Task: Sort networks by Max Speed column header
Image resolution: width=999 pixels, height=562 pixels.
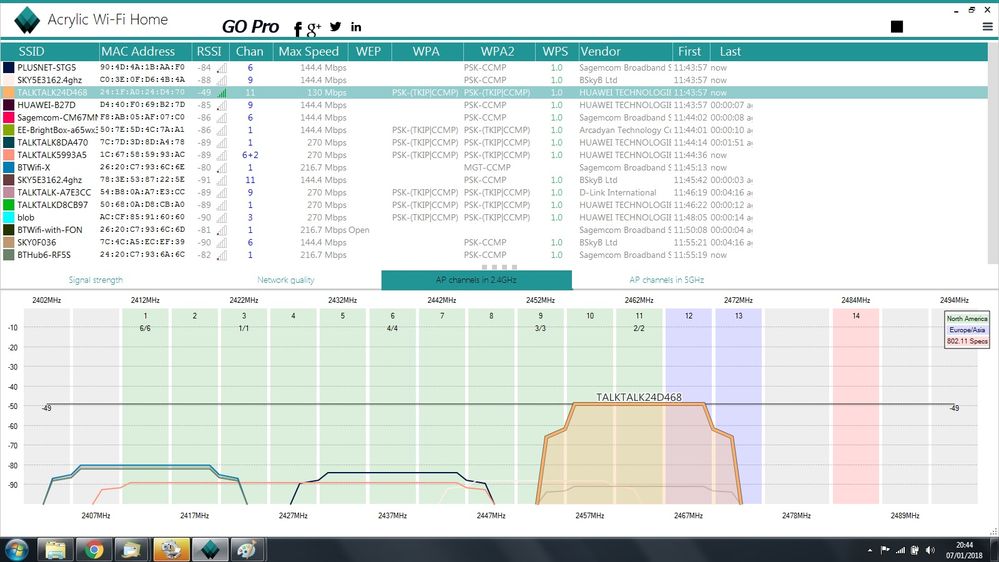Action: click(x=309, y=51)
